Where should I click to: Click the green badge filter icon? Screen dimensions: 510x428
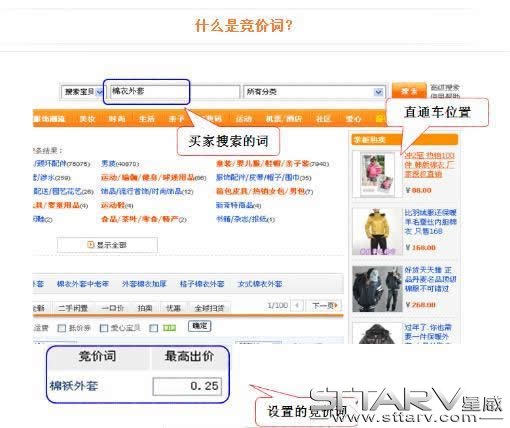[x=169, y=328]
